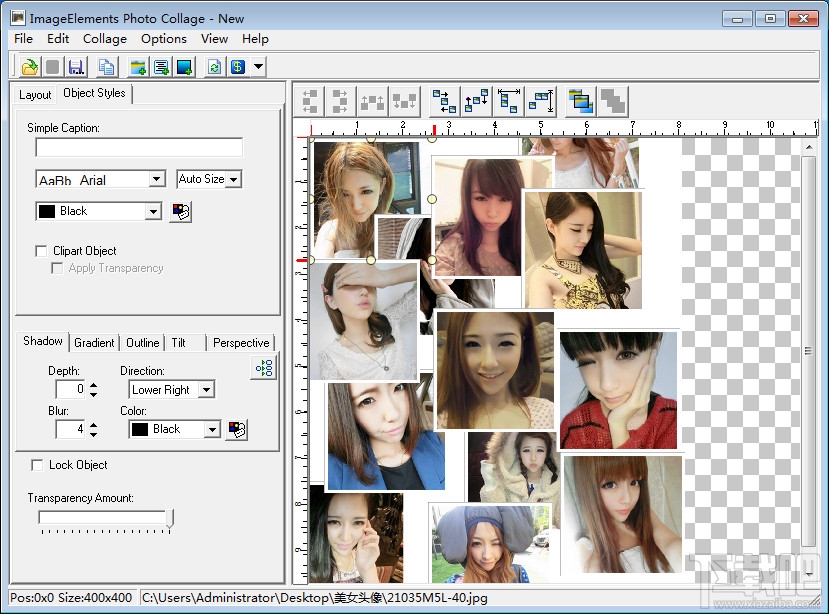Open the Options menu
Image resolution: width=829 pixels, height=614 pixels.
[x=164, y=39]
